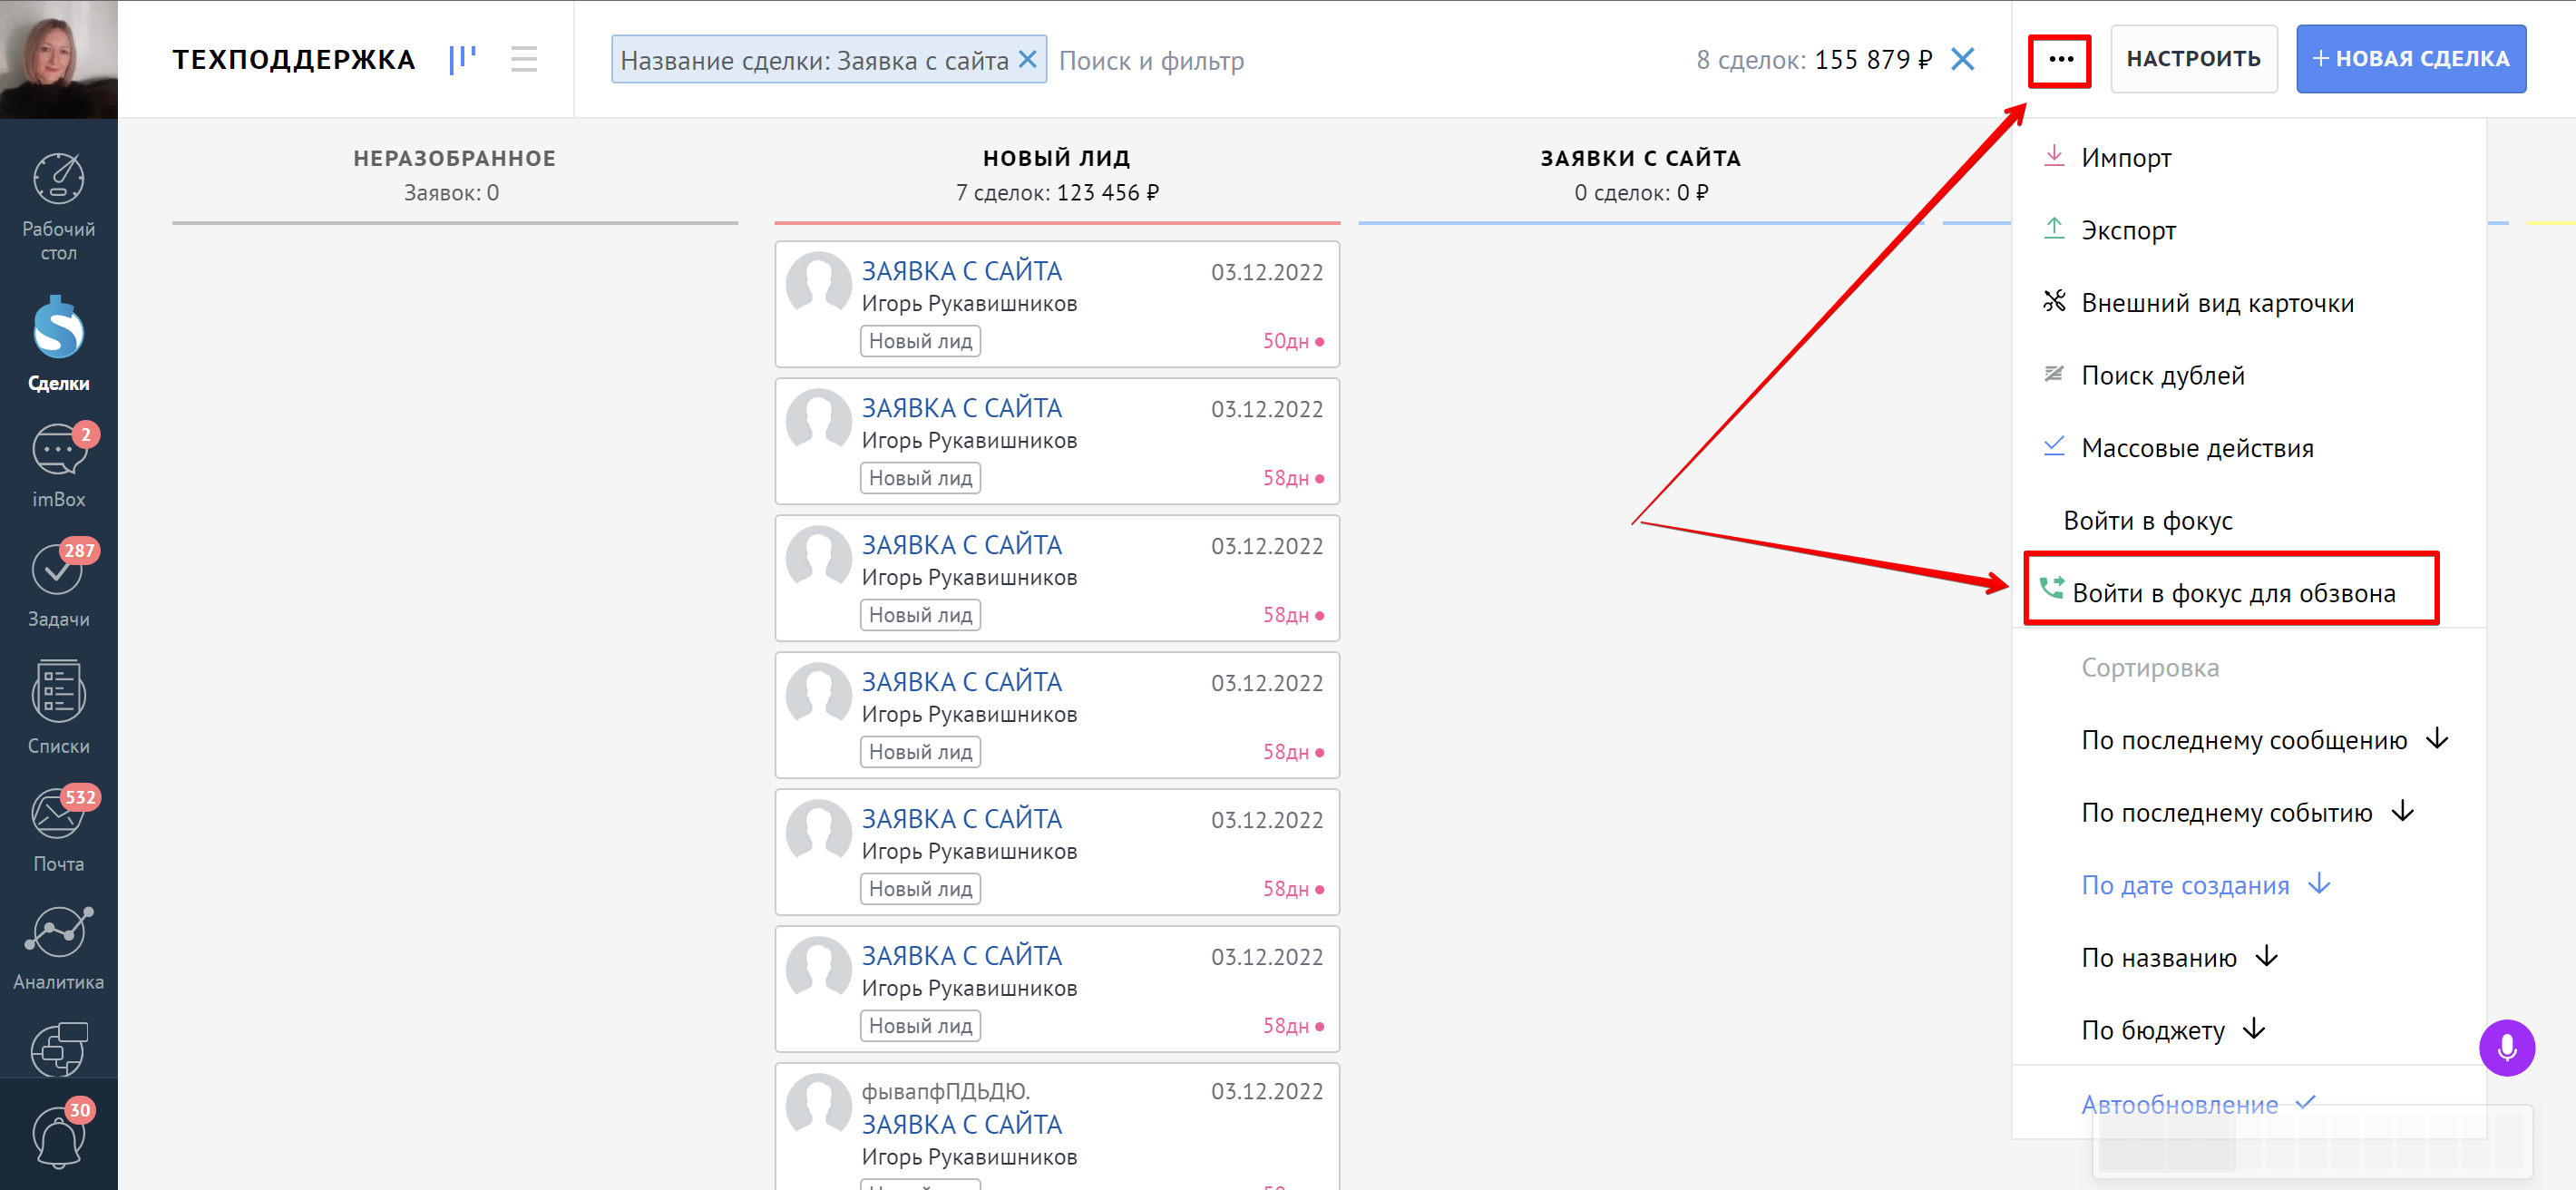The image size is (2576, 1190).
Task: Click ЗАЯВКИ С САЙТА column header
Action: coord(1640,158)
